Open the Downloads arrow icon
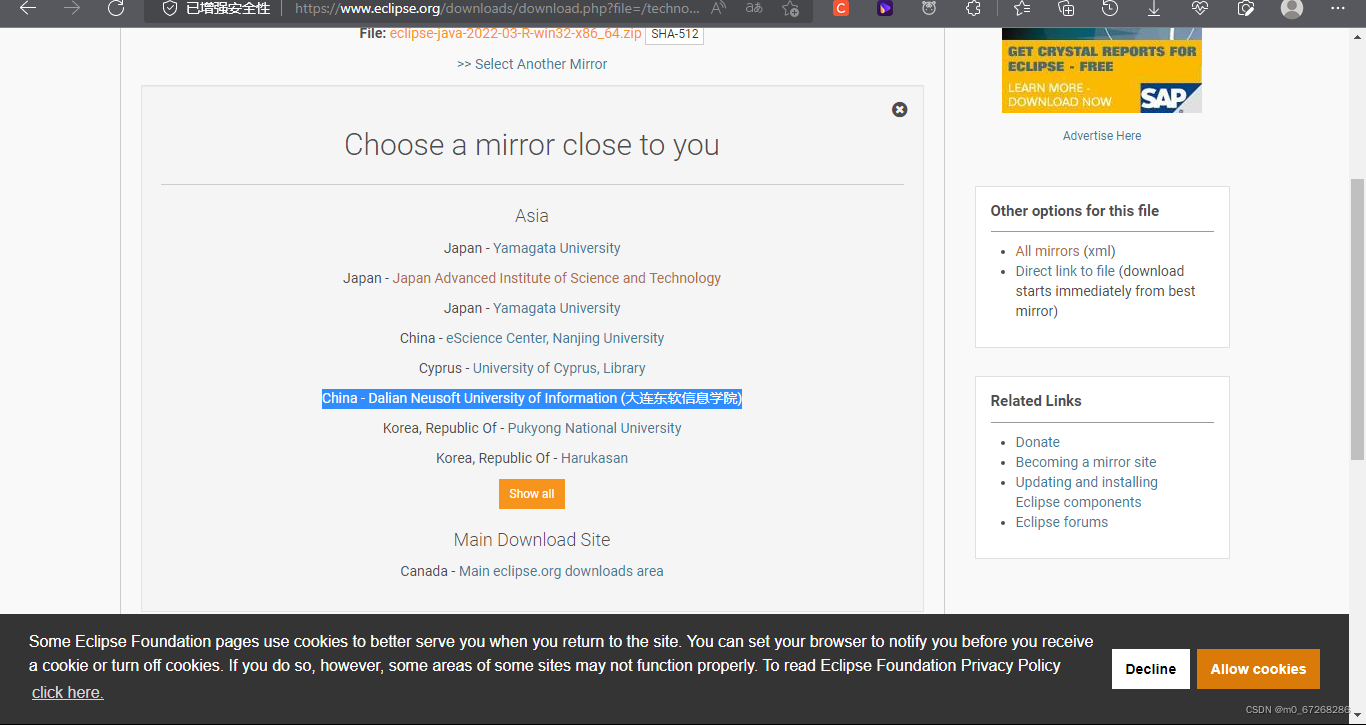 tap(1154, 8)
